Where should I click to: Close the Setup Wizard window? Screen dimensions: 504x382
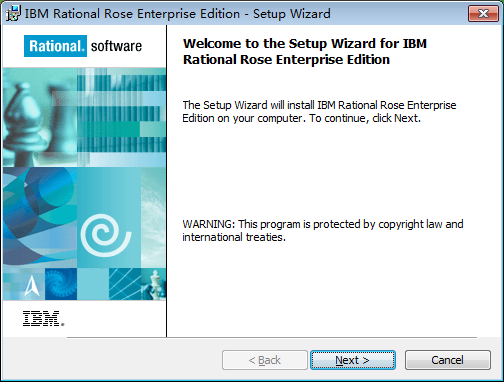click(483, 14)
